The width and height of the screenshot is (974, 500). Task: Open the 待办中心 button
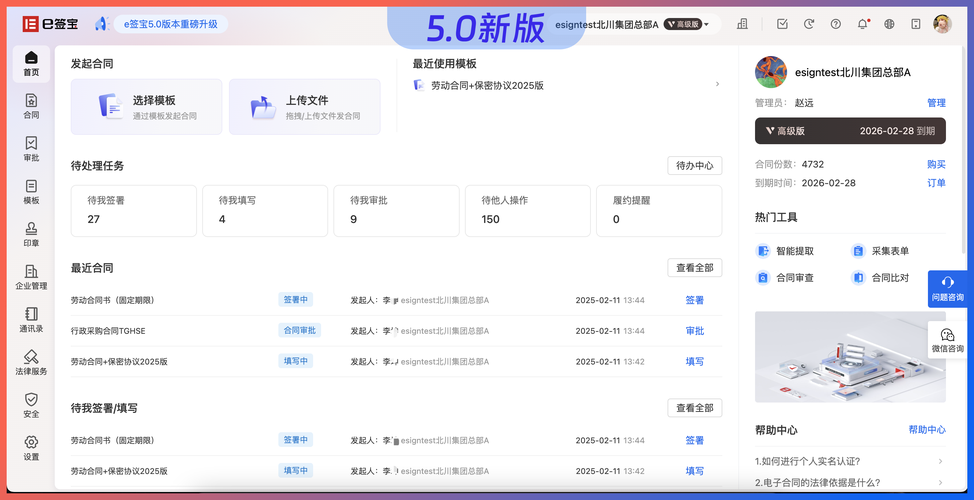694,166
